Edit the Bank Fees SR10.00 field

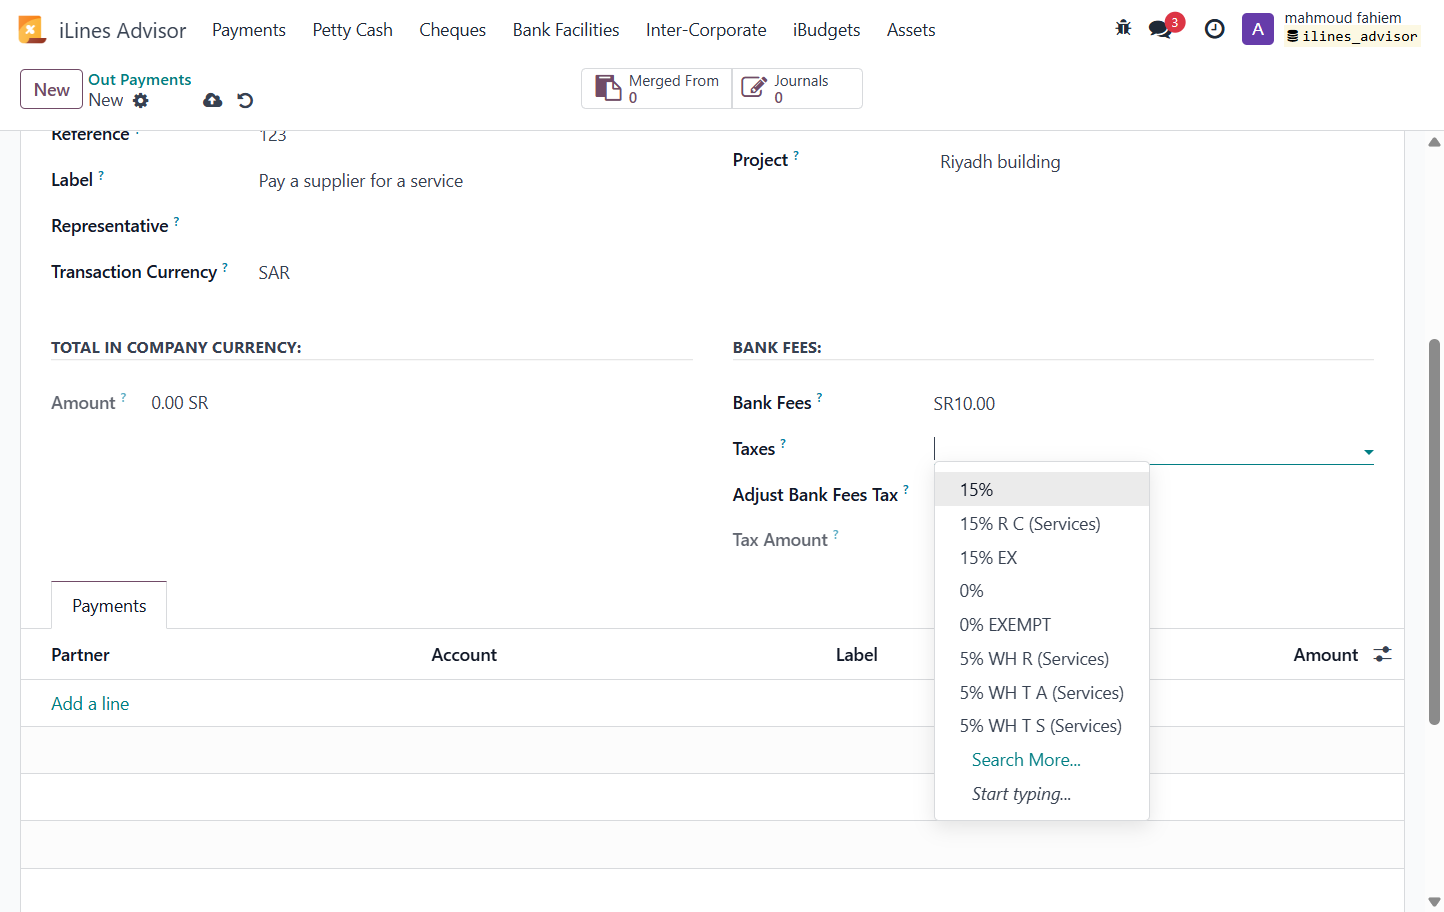coord(1153,404)
